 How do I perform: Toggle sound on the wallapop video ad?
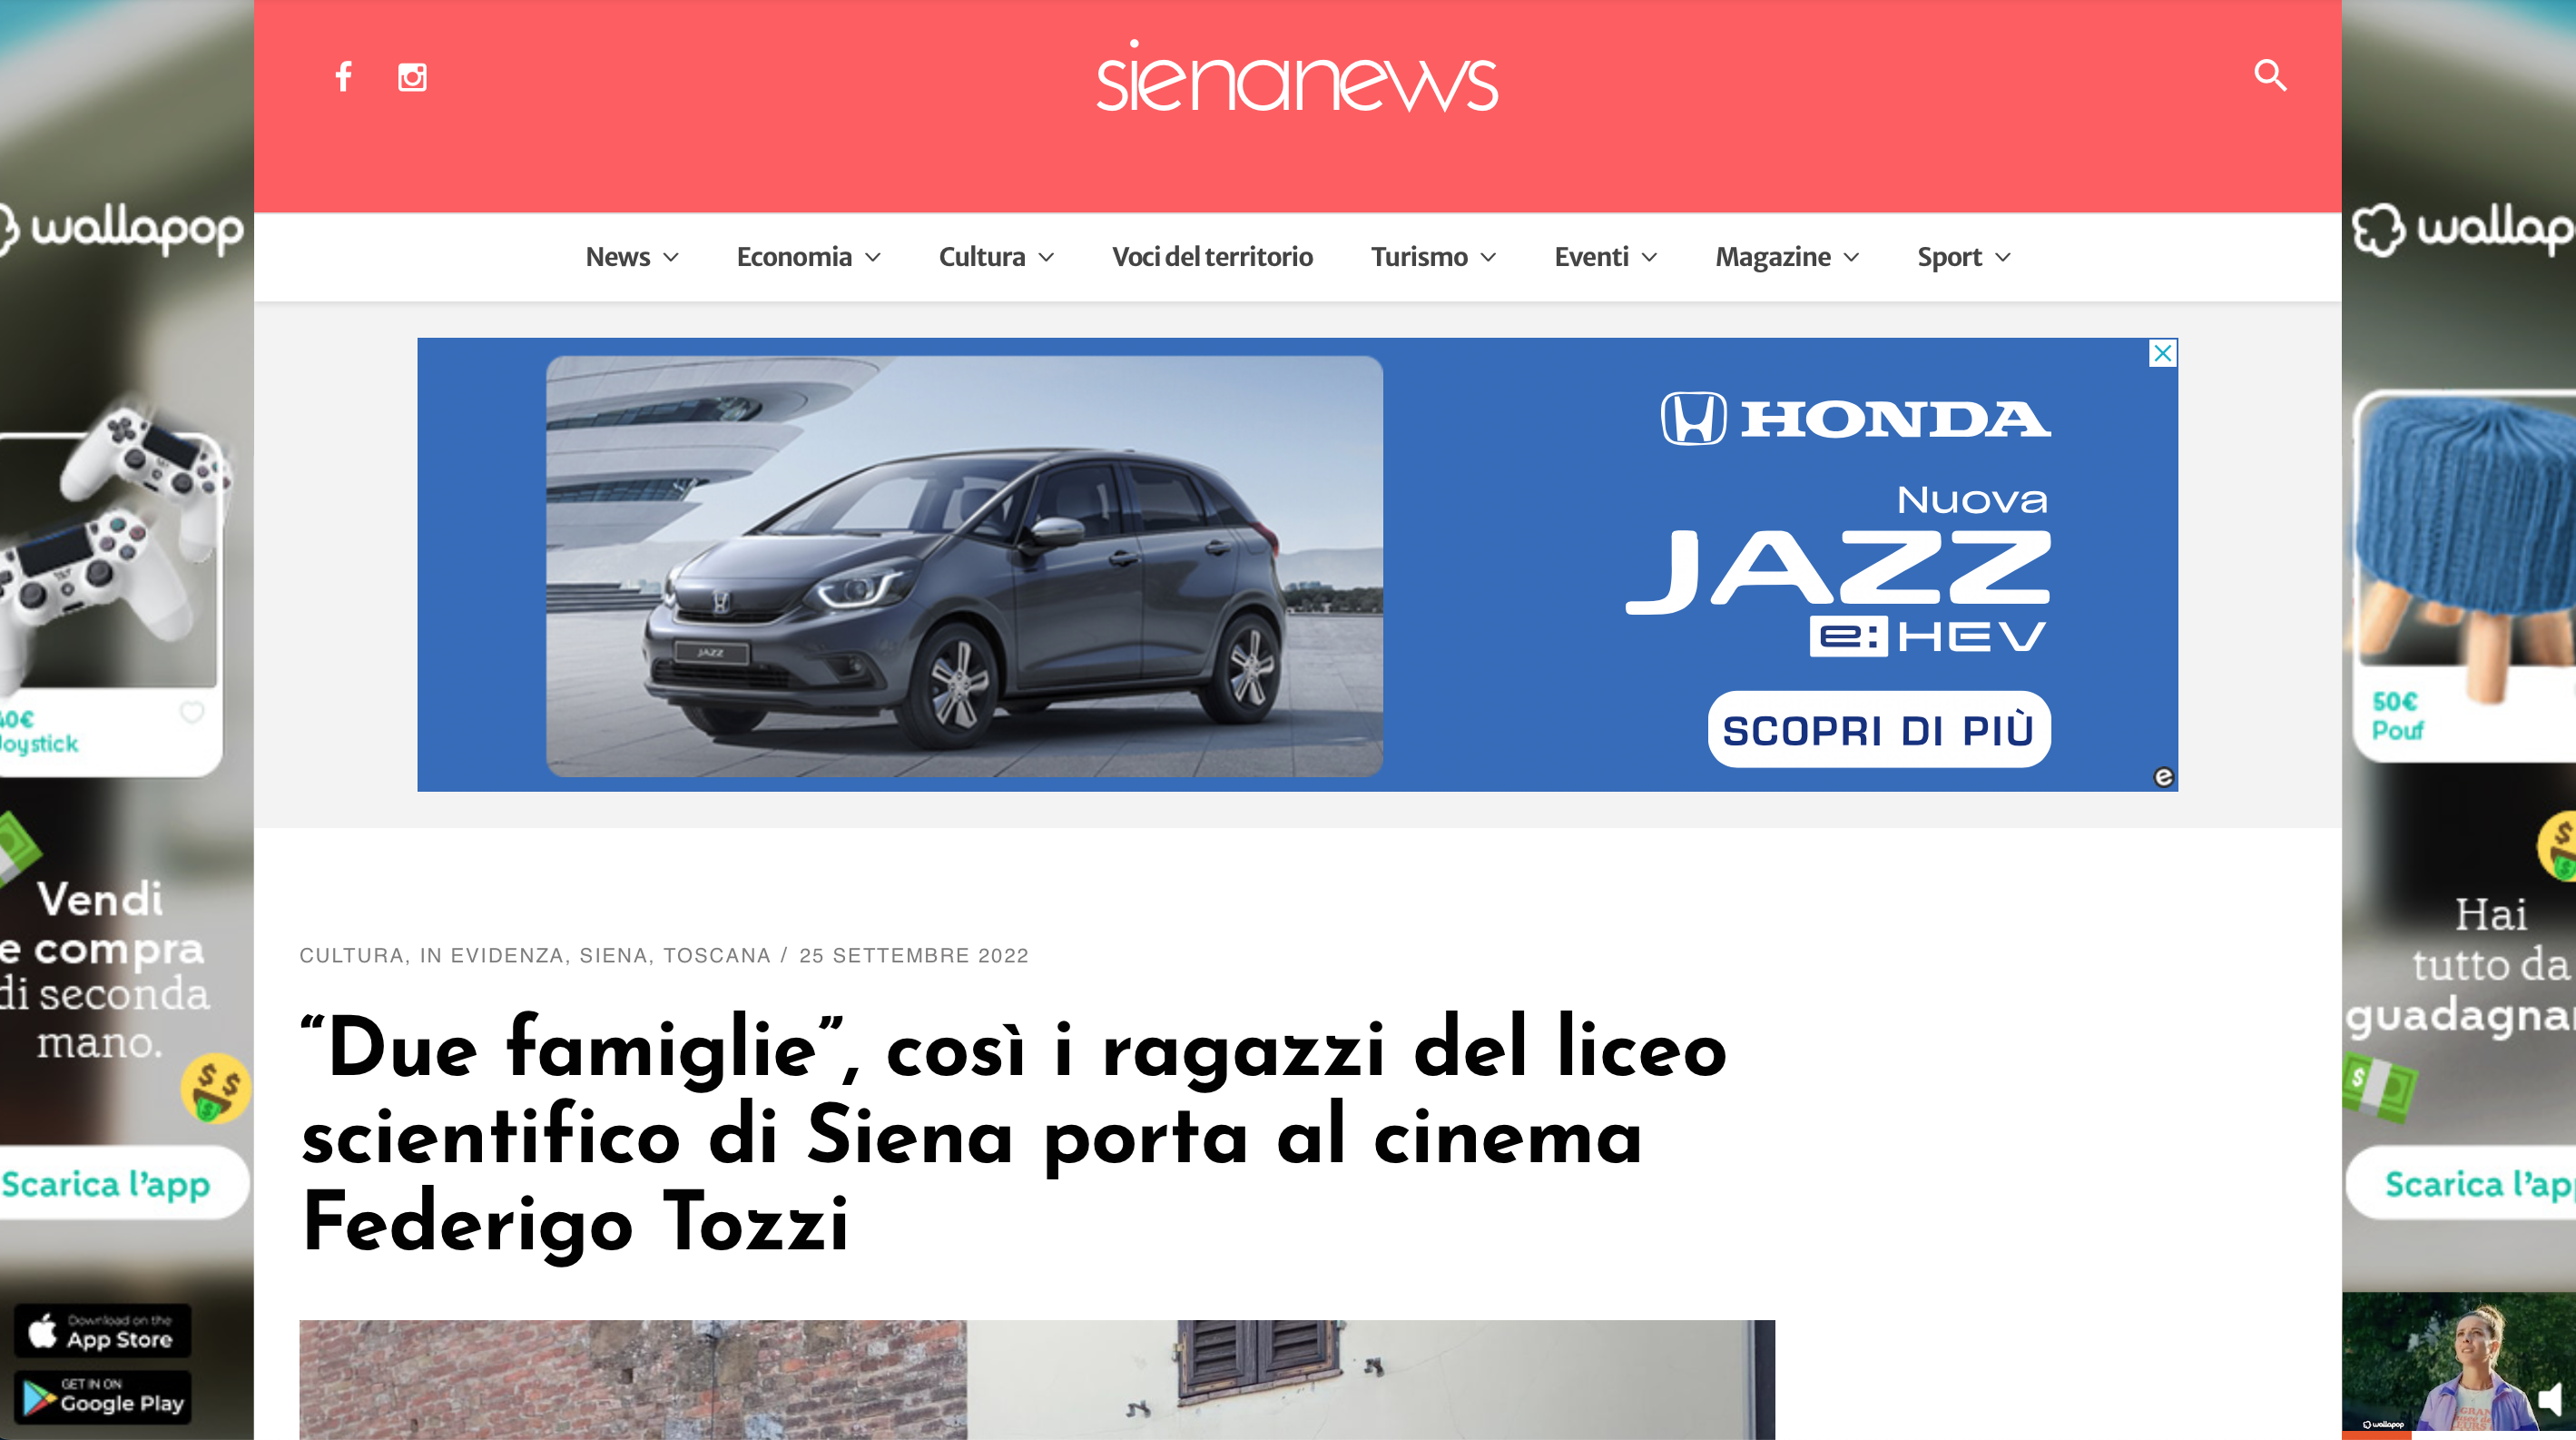(2549, 1399)
